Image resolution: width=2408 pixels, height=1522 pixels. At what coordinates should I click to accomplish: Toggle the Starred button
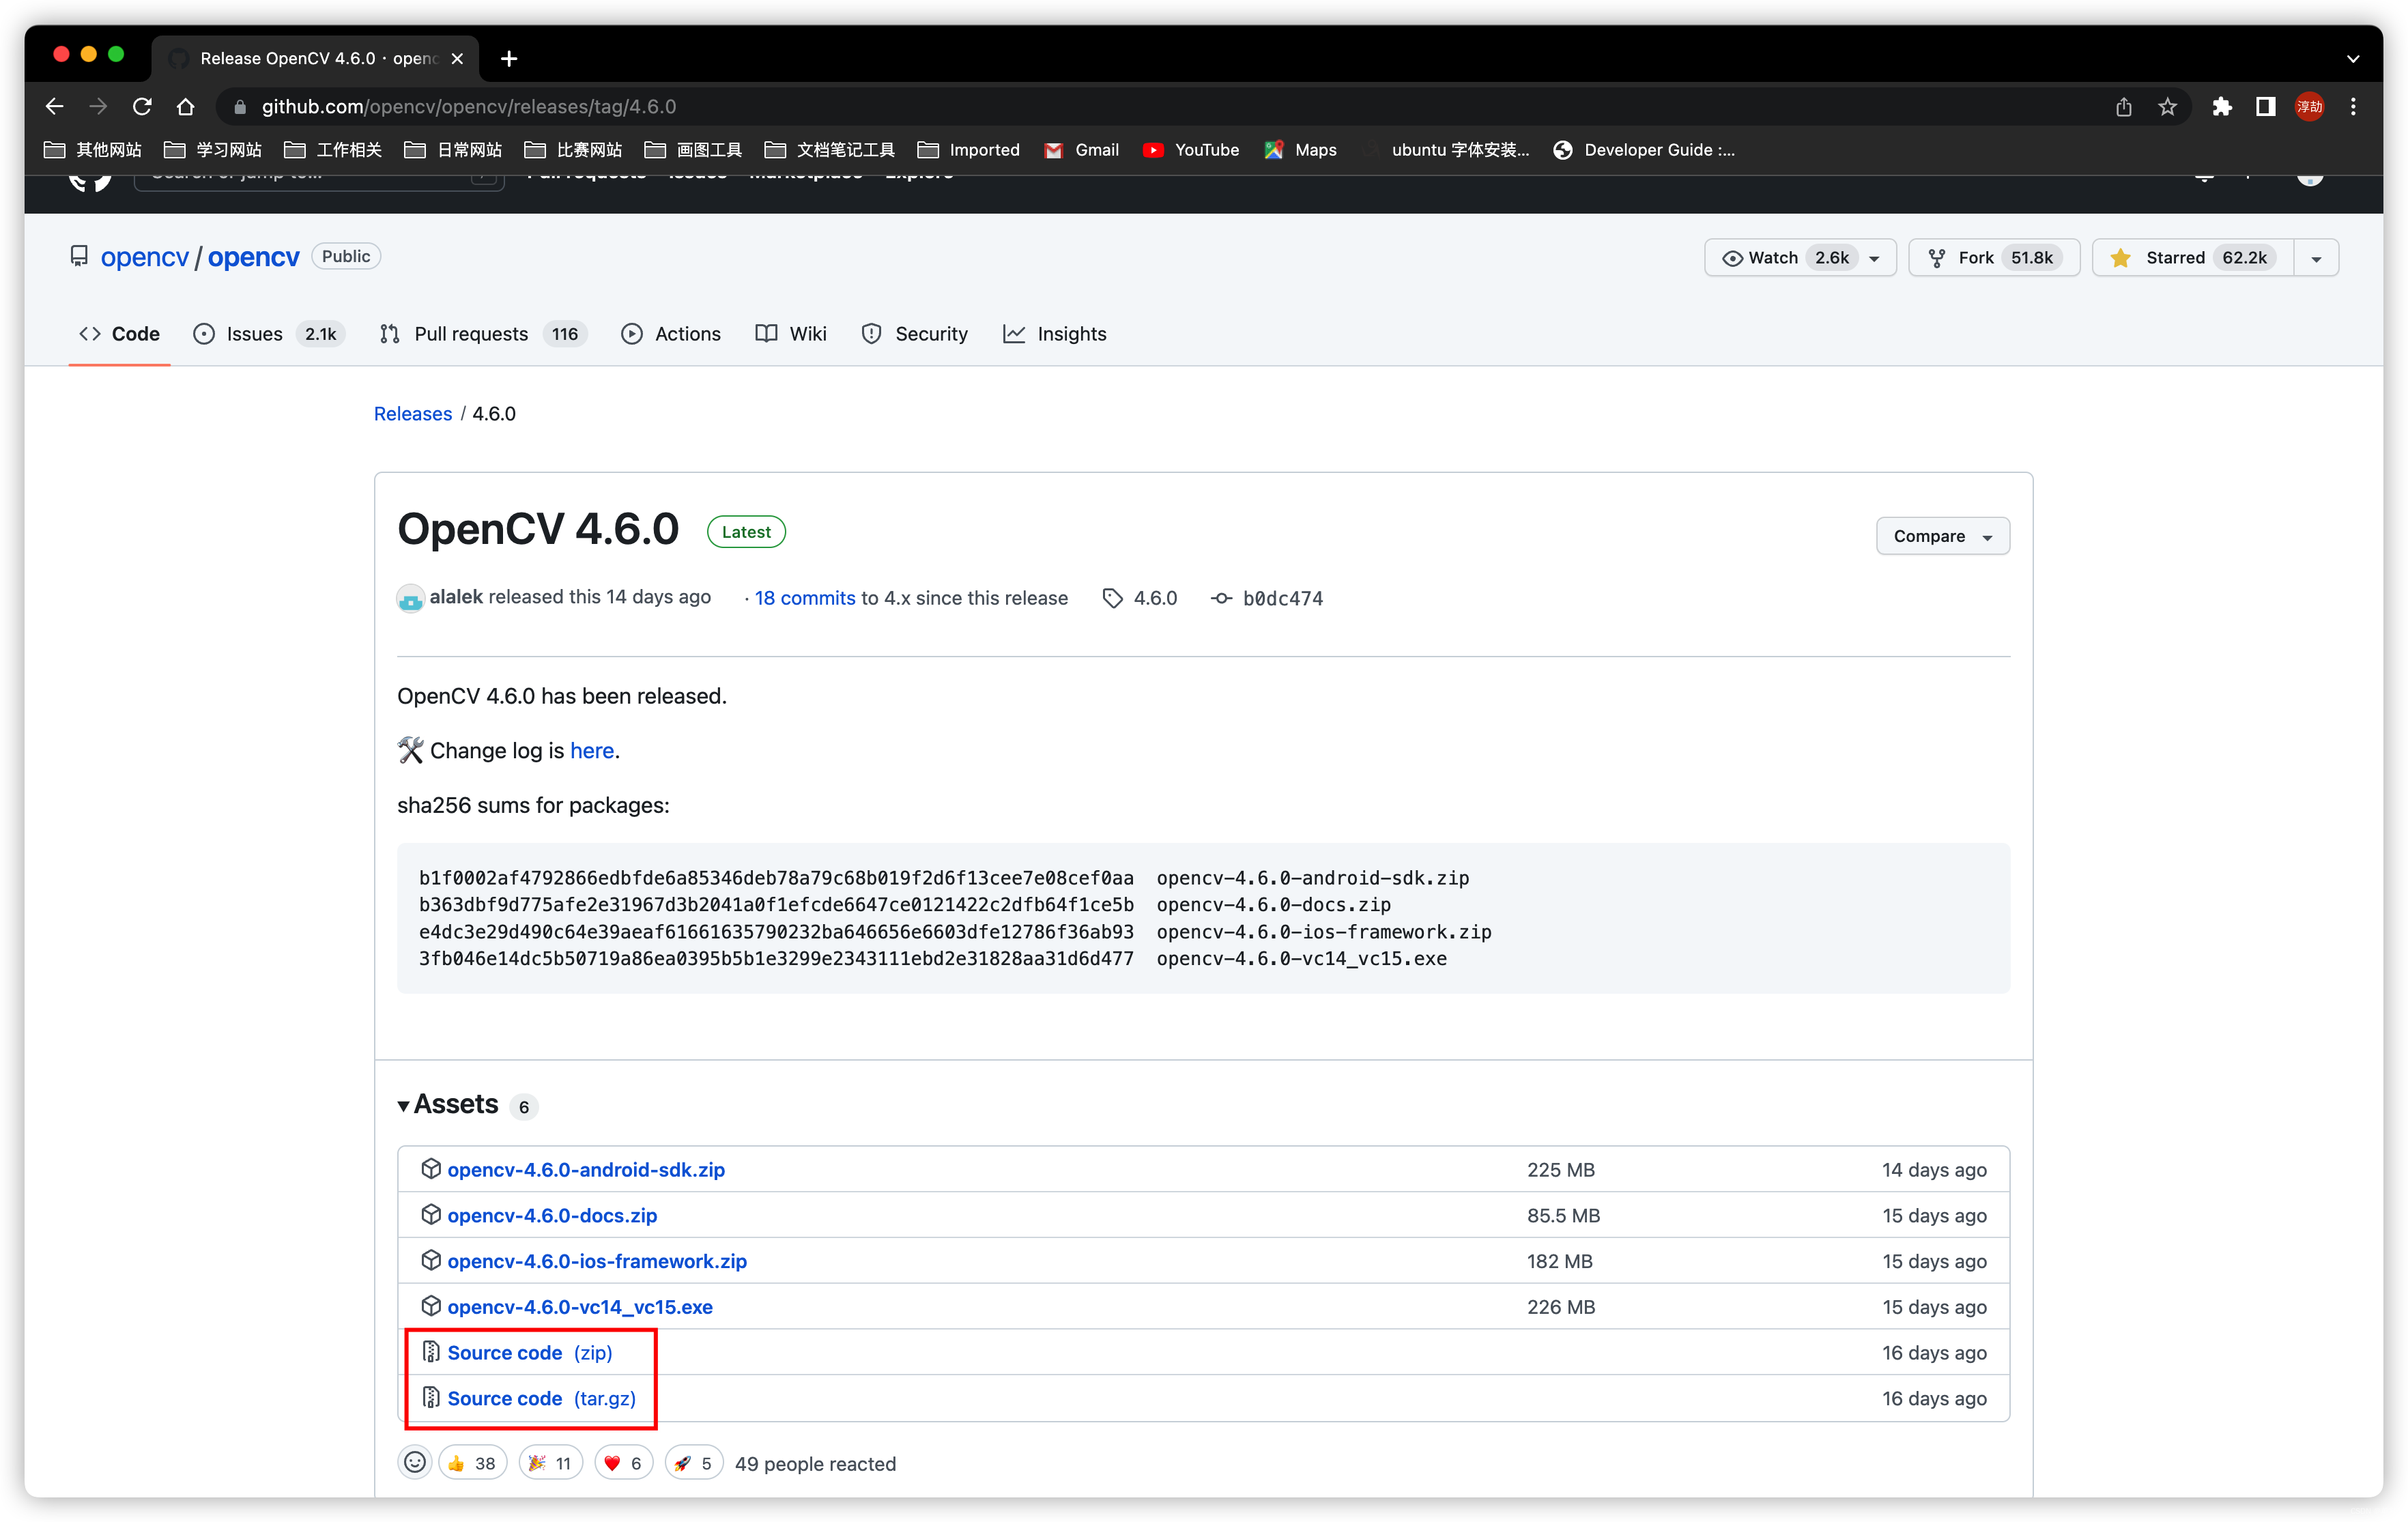2193,258
